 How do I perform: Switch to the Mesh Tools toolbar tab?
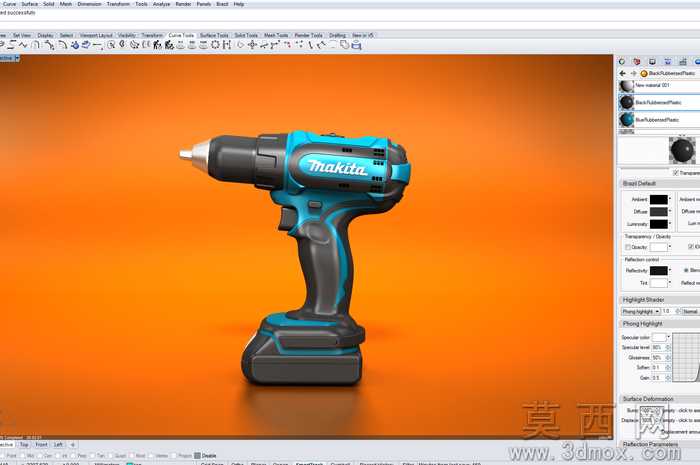276,35
